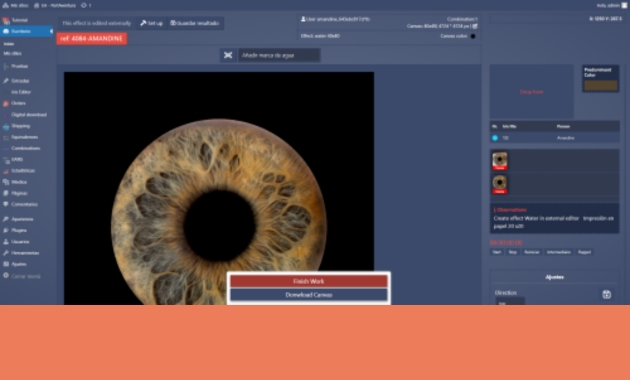Click the iris image on canvas
The height and width of the screenshot is (380, 630).
click(219, 188)
